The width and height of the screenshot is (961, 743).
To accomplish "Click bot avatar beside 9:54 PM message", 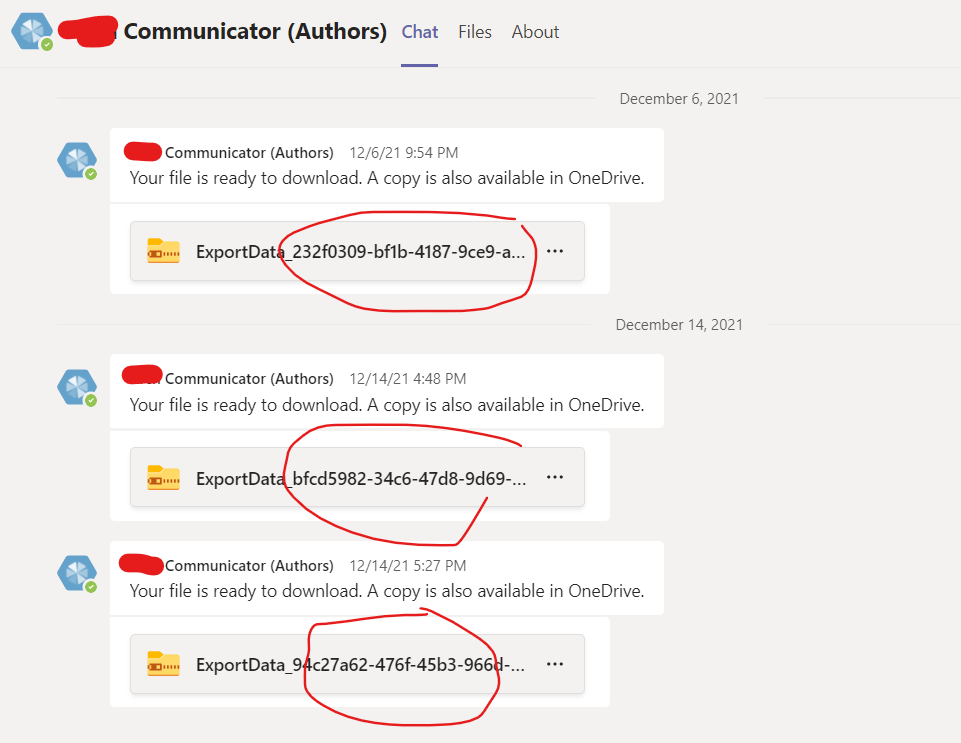I will (x=77, y=161).
